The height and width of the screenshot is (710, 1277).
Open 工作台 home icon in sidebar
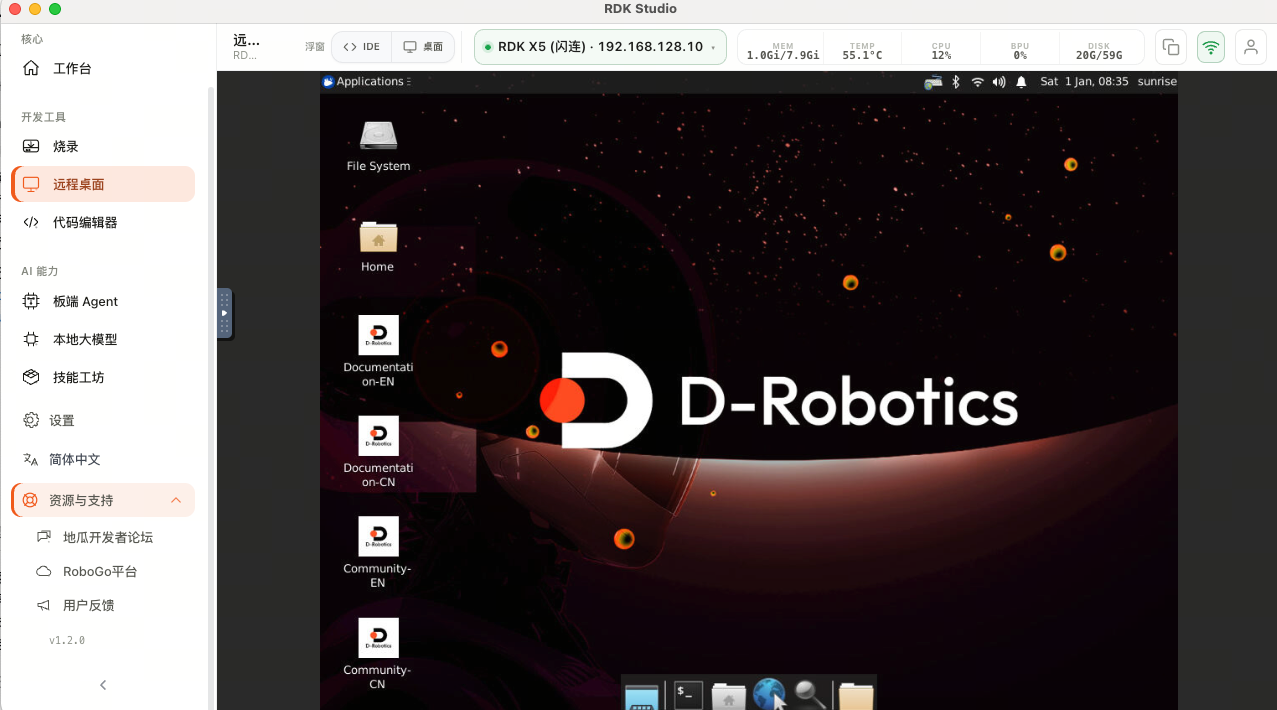(x=31, y=69)
